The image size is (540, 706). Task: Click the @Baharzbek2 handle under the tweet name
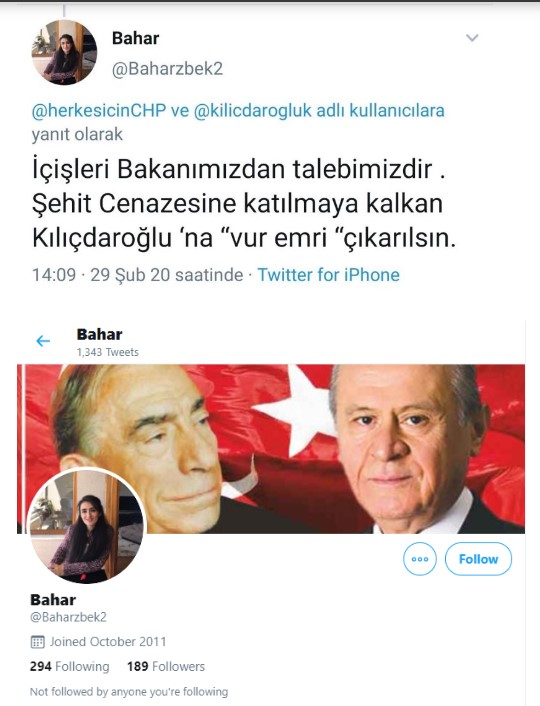click(167, 69)
